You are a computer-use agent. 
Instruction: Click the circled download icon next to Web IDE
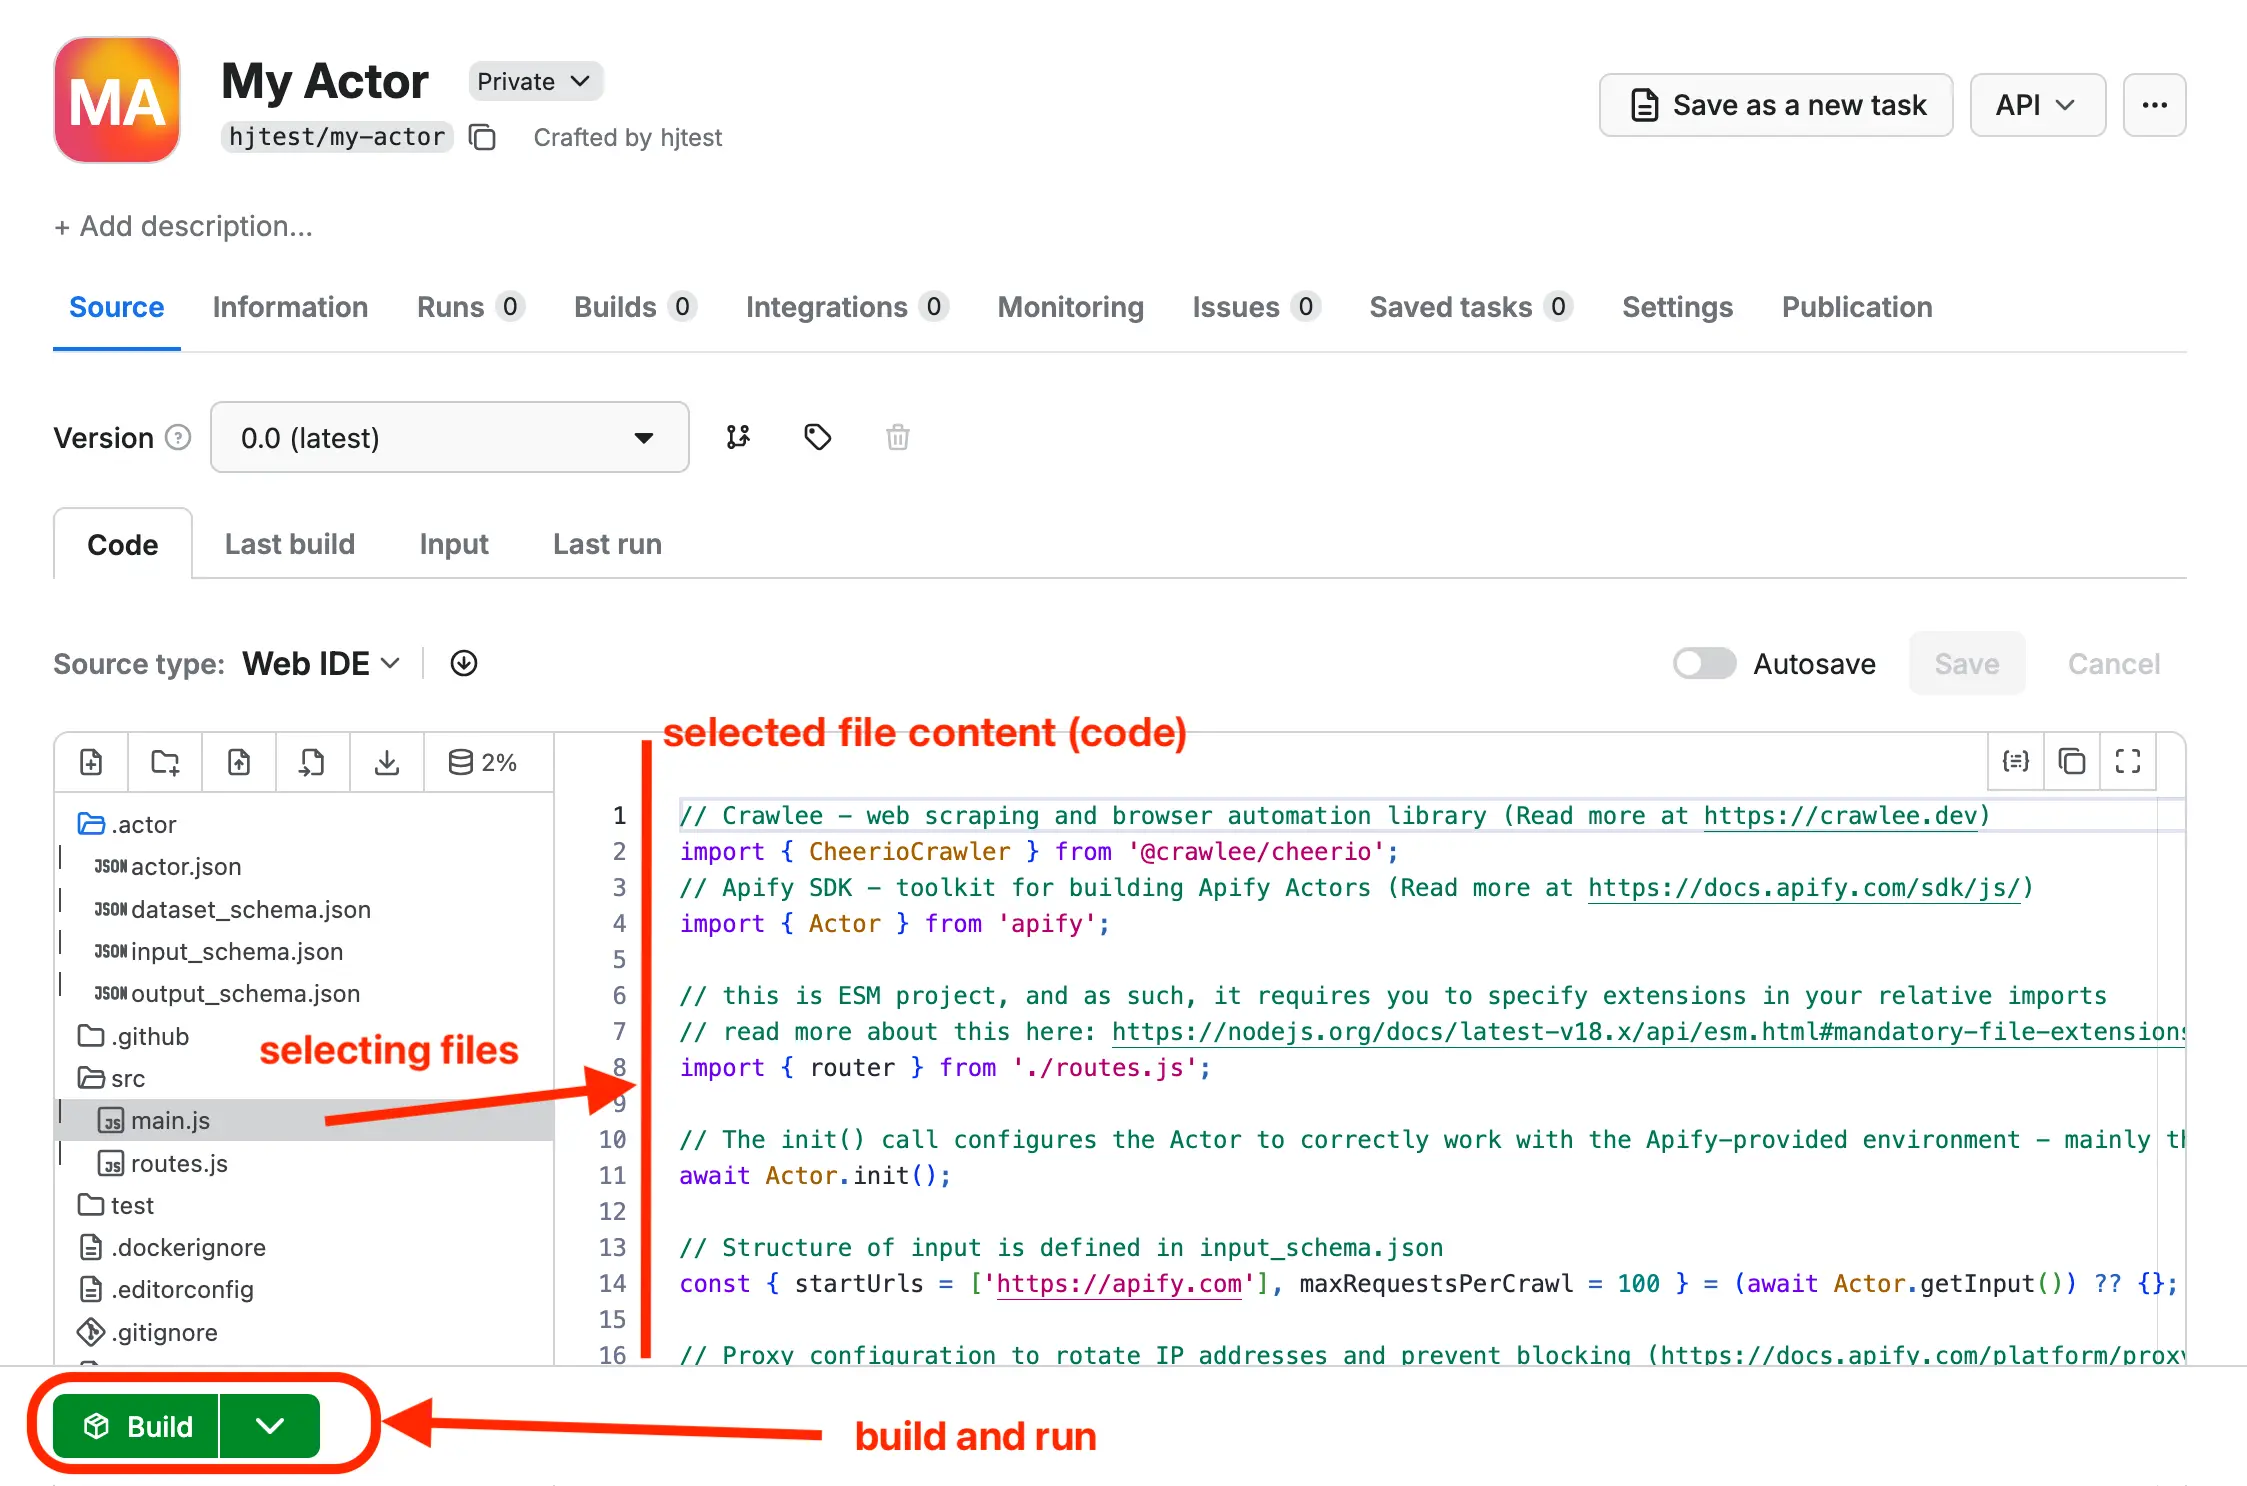464,663
